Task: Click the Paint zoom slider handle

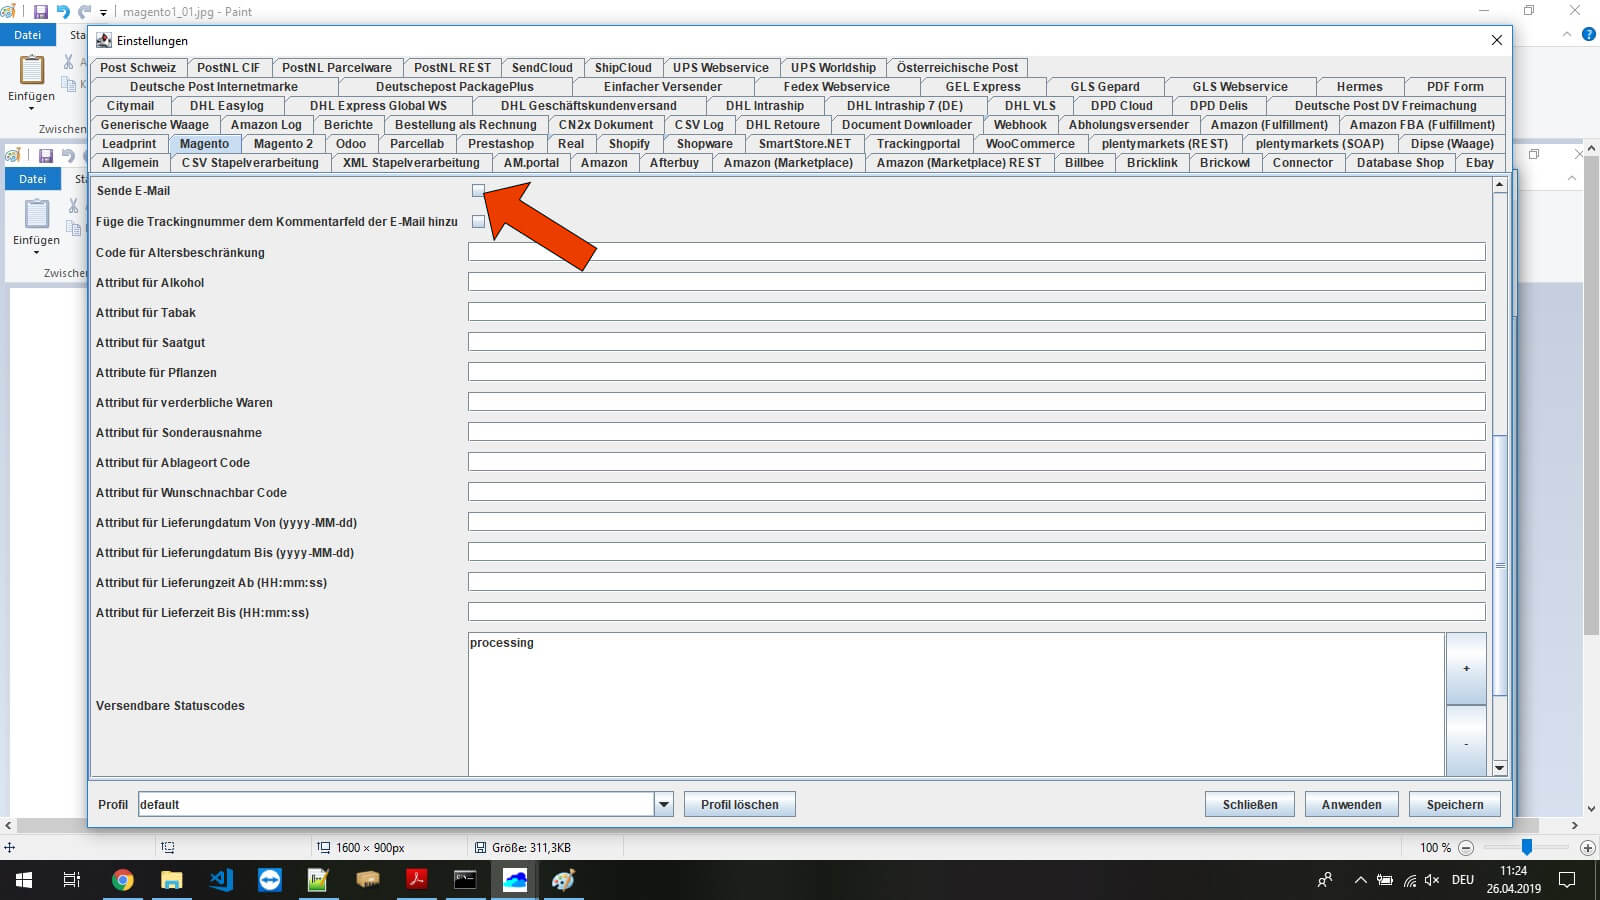Action: [1527, 847]
